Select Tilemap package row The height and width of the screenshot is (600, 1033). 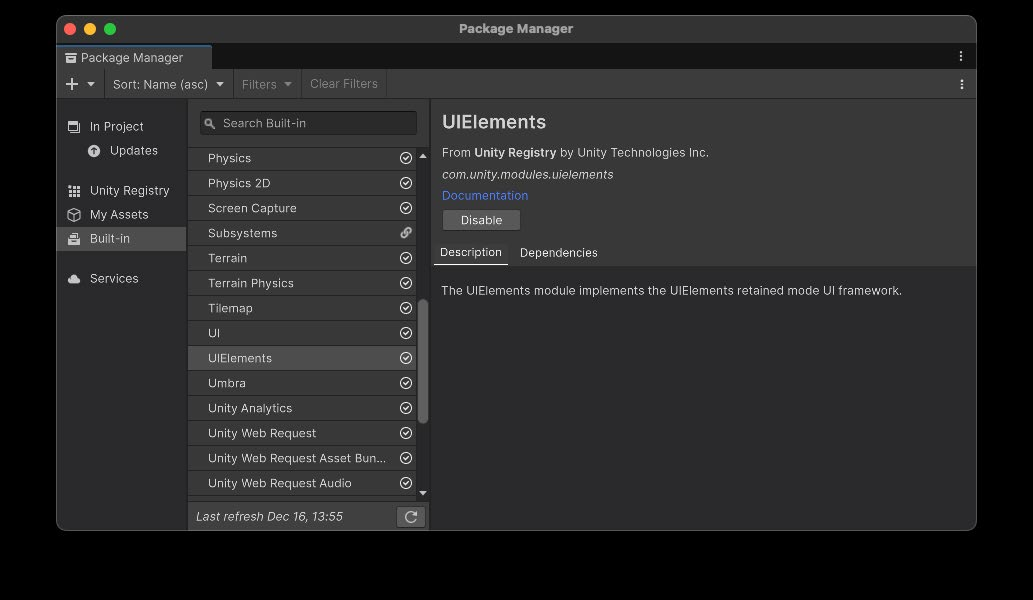[x=302, y=309]
